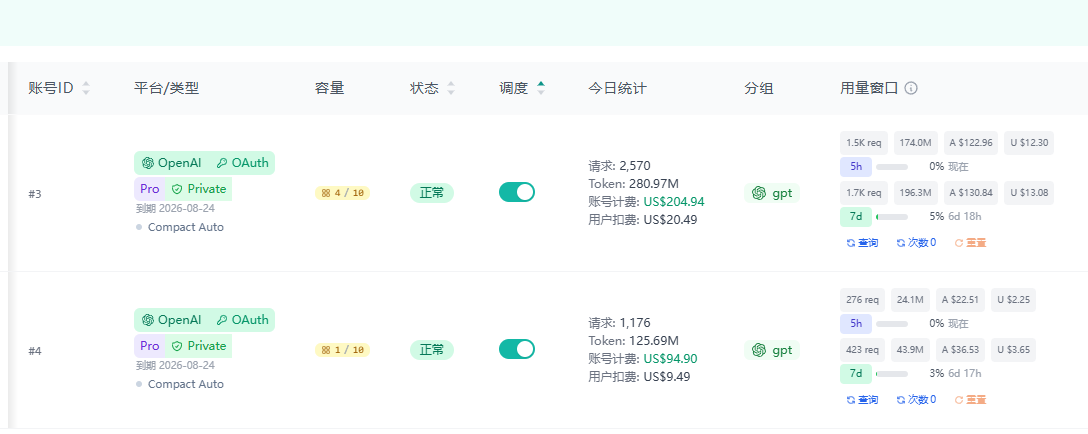
Task: Click 次数 0 refresh icon for account #3
Action: pos(901,243)
